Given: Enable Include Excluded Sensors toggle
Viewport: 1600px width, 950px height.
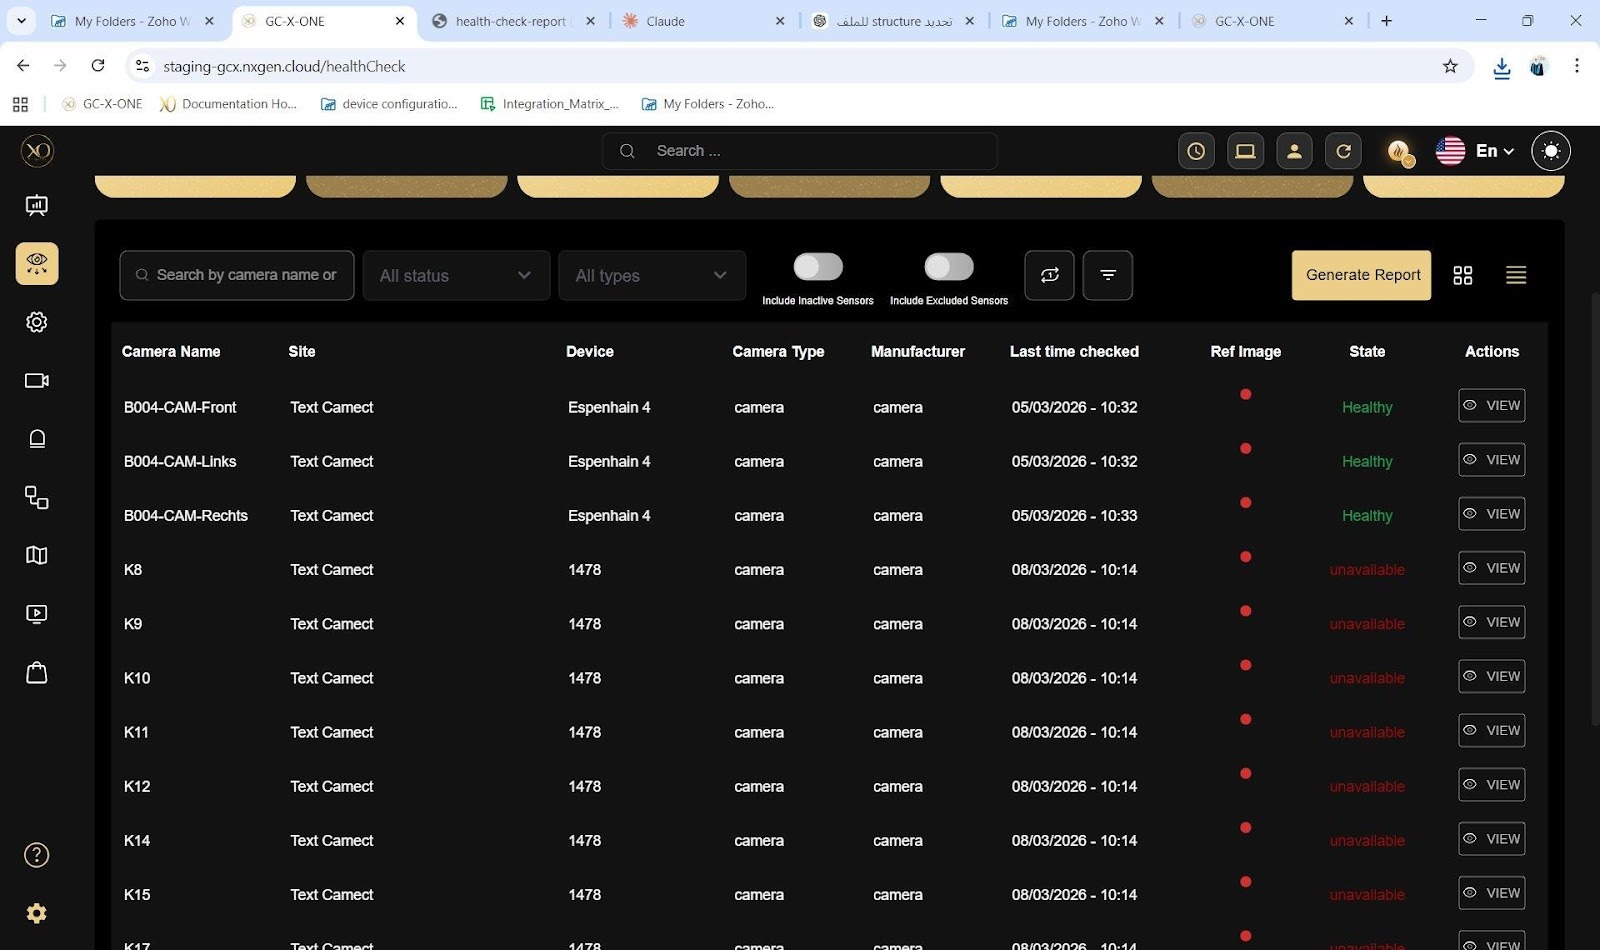Looking at the screenshot, I should 948,267.
